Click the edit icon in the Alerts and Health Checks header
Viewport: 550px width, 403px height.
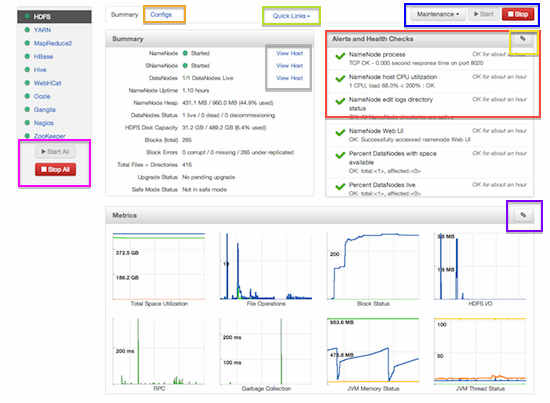(523, 39)
